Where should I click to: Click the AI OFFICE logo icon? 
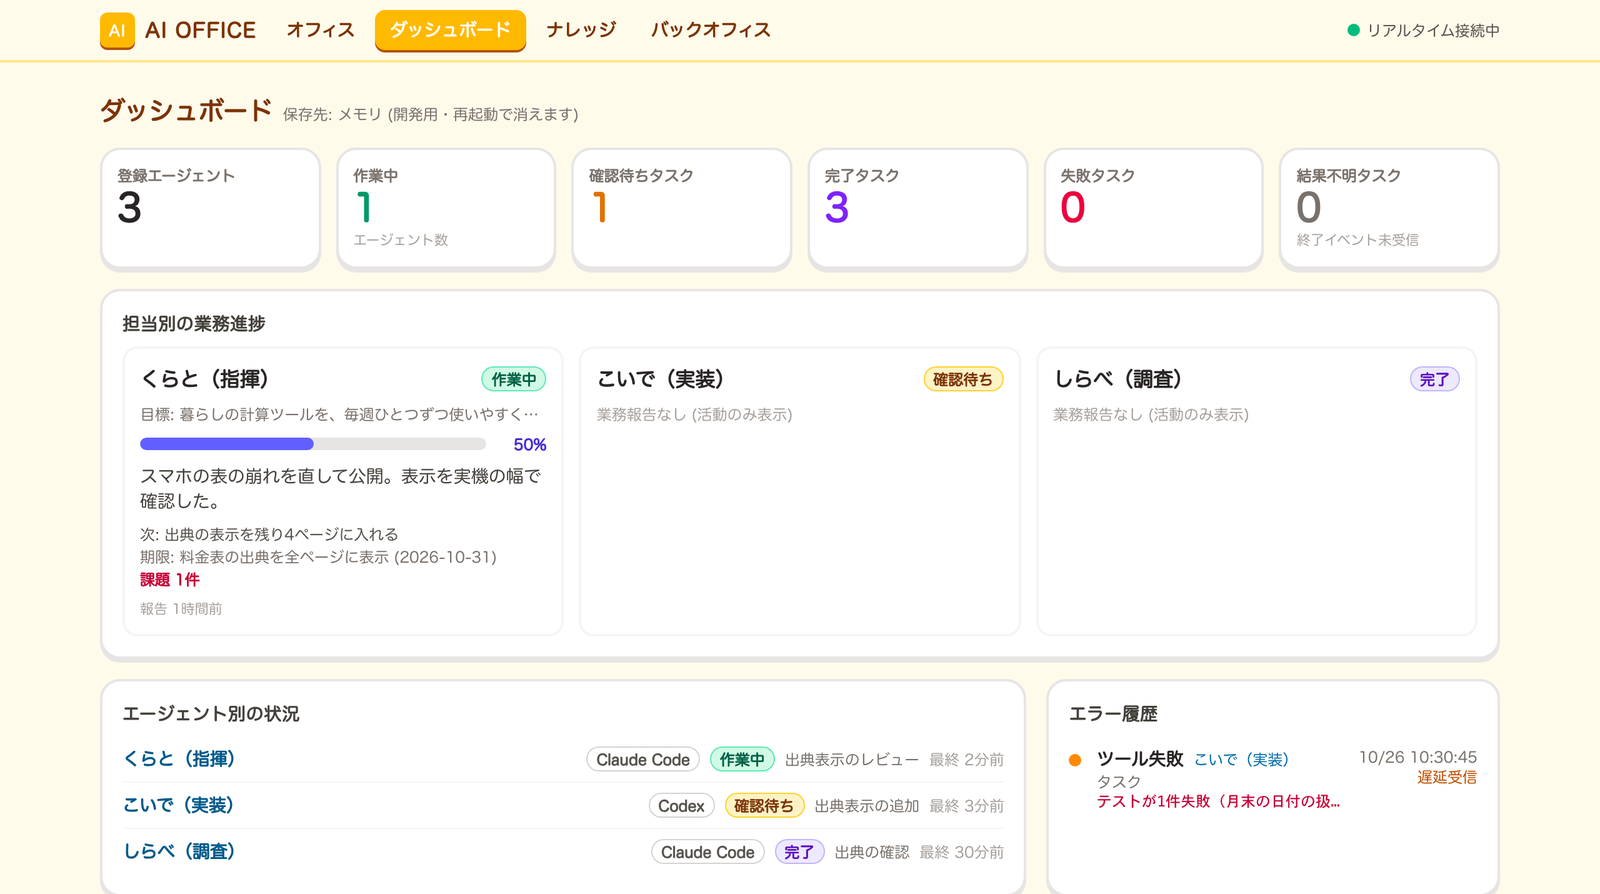(117, 30)
